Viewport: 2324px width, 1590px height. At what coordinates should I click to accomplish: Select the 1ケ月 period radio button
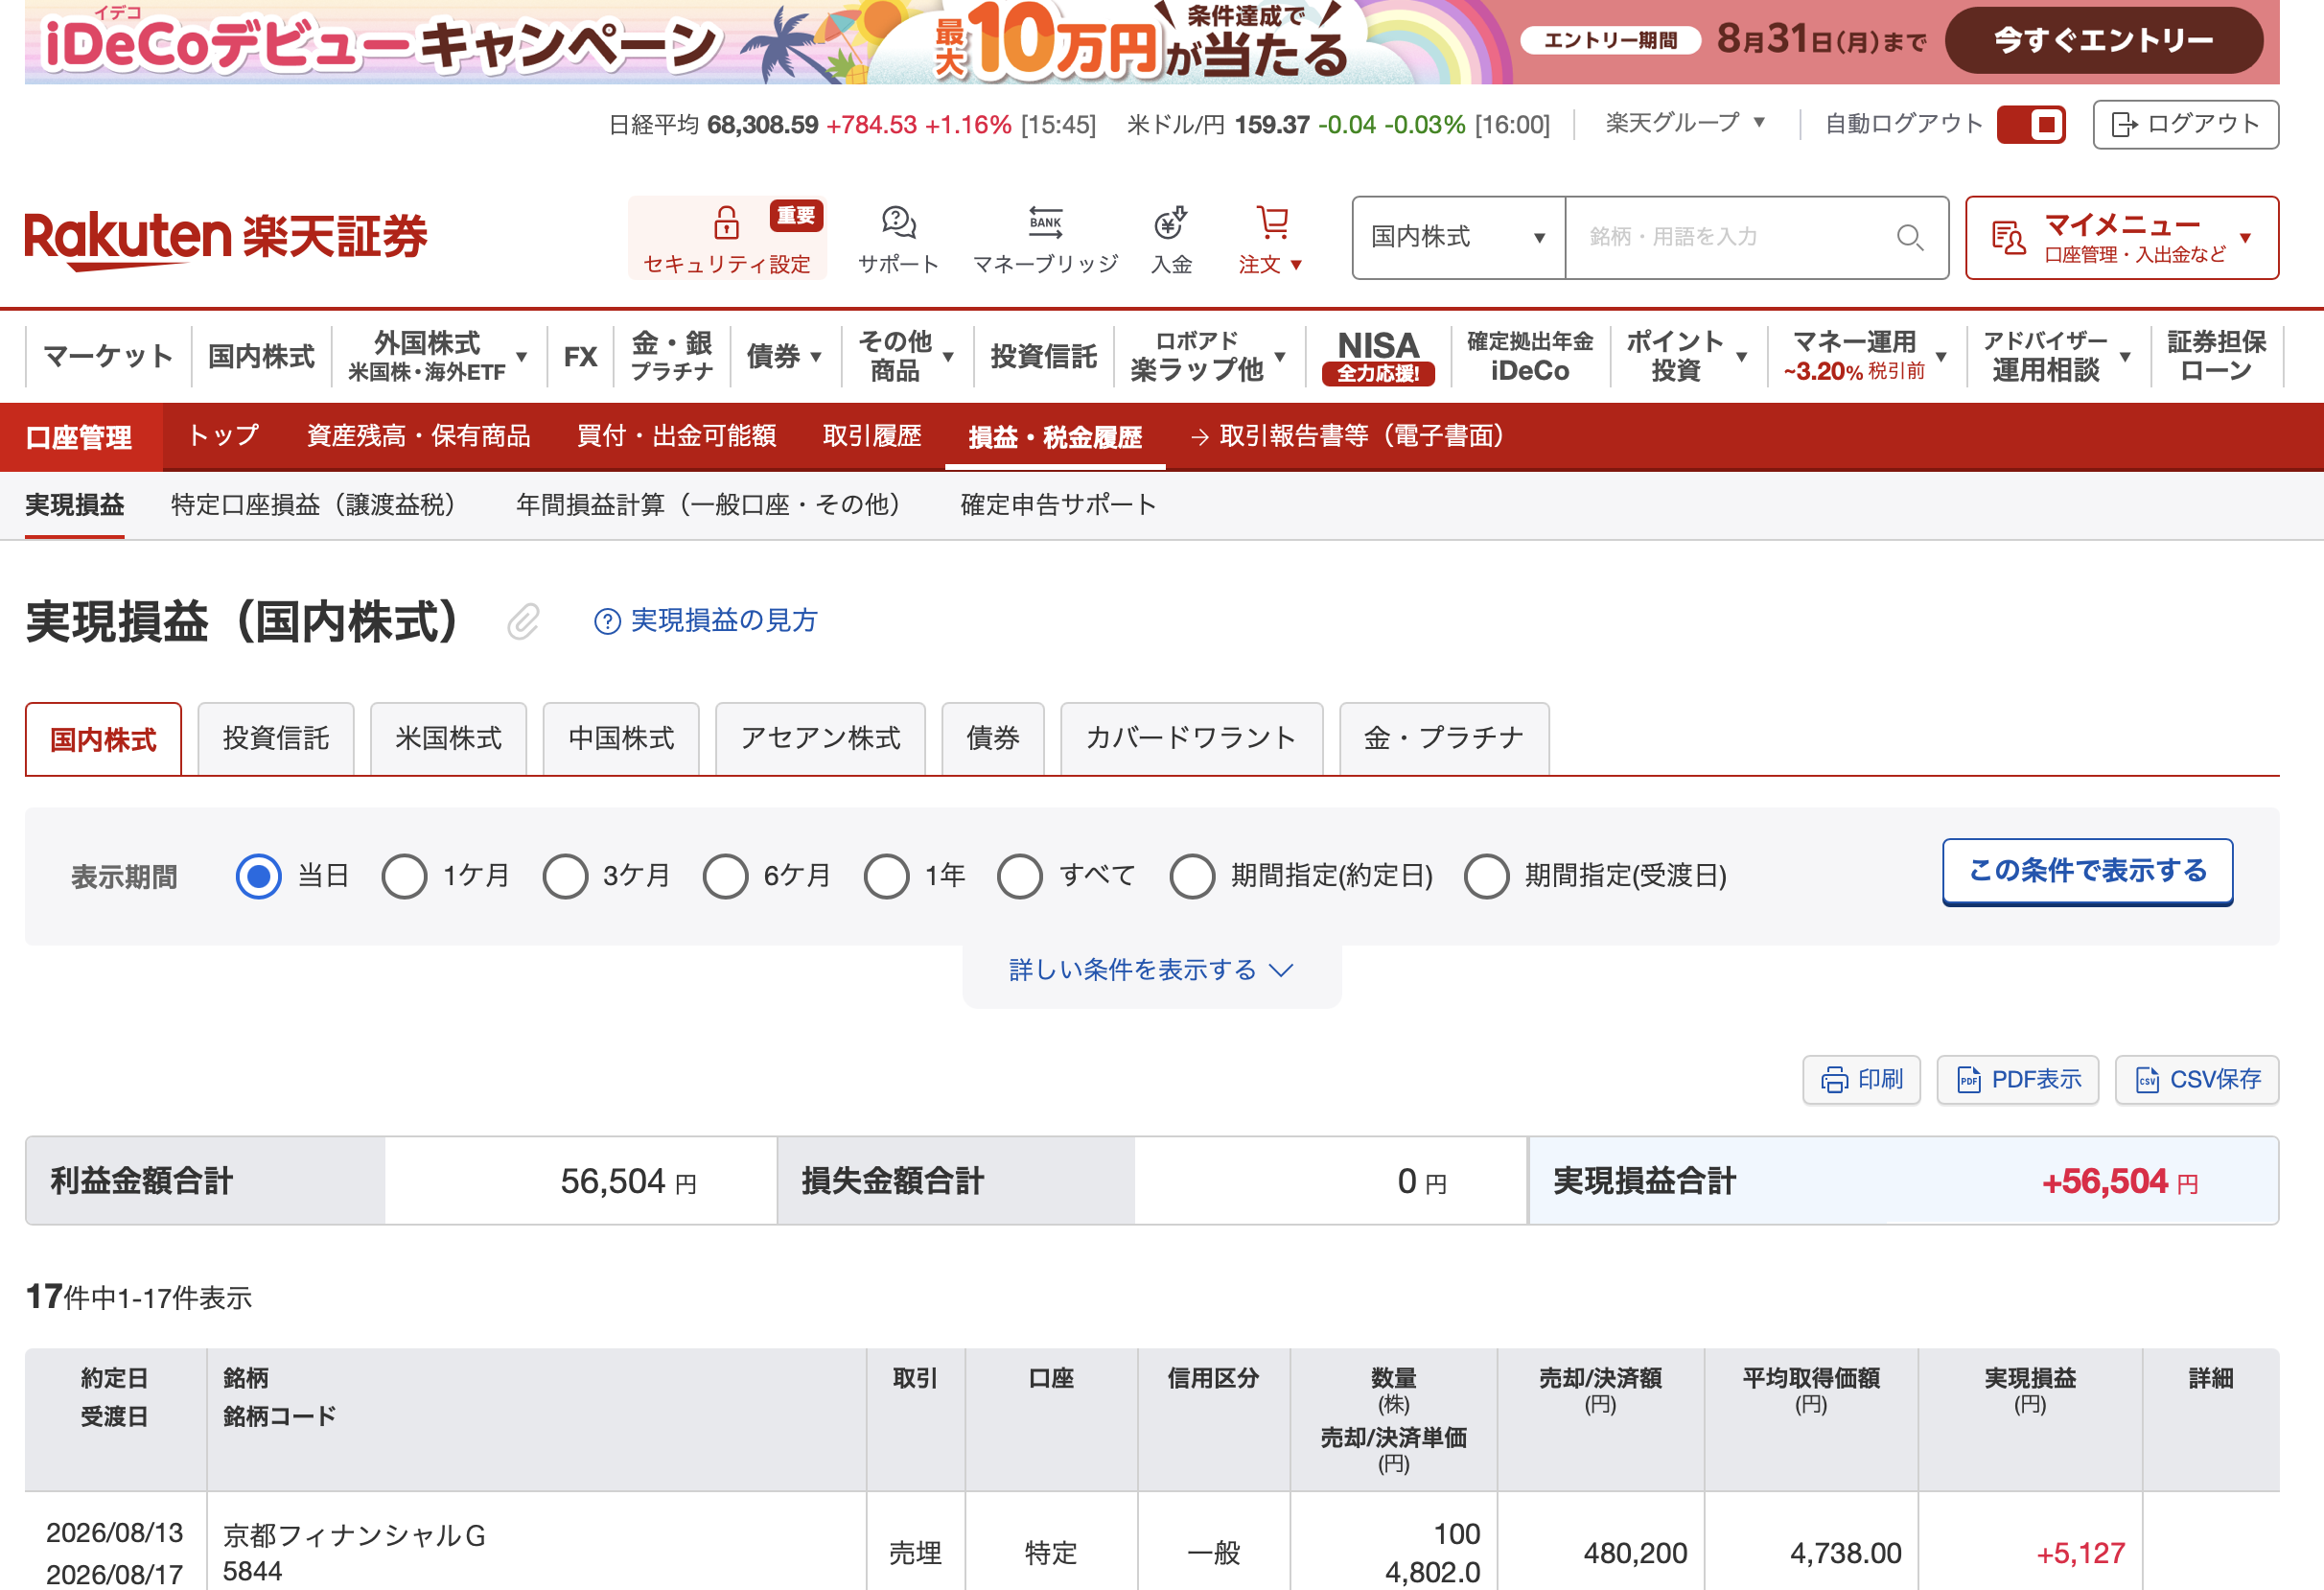click(404, 876)
